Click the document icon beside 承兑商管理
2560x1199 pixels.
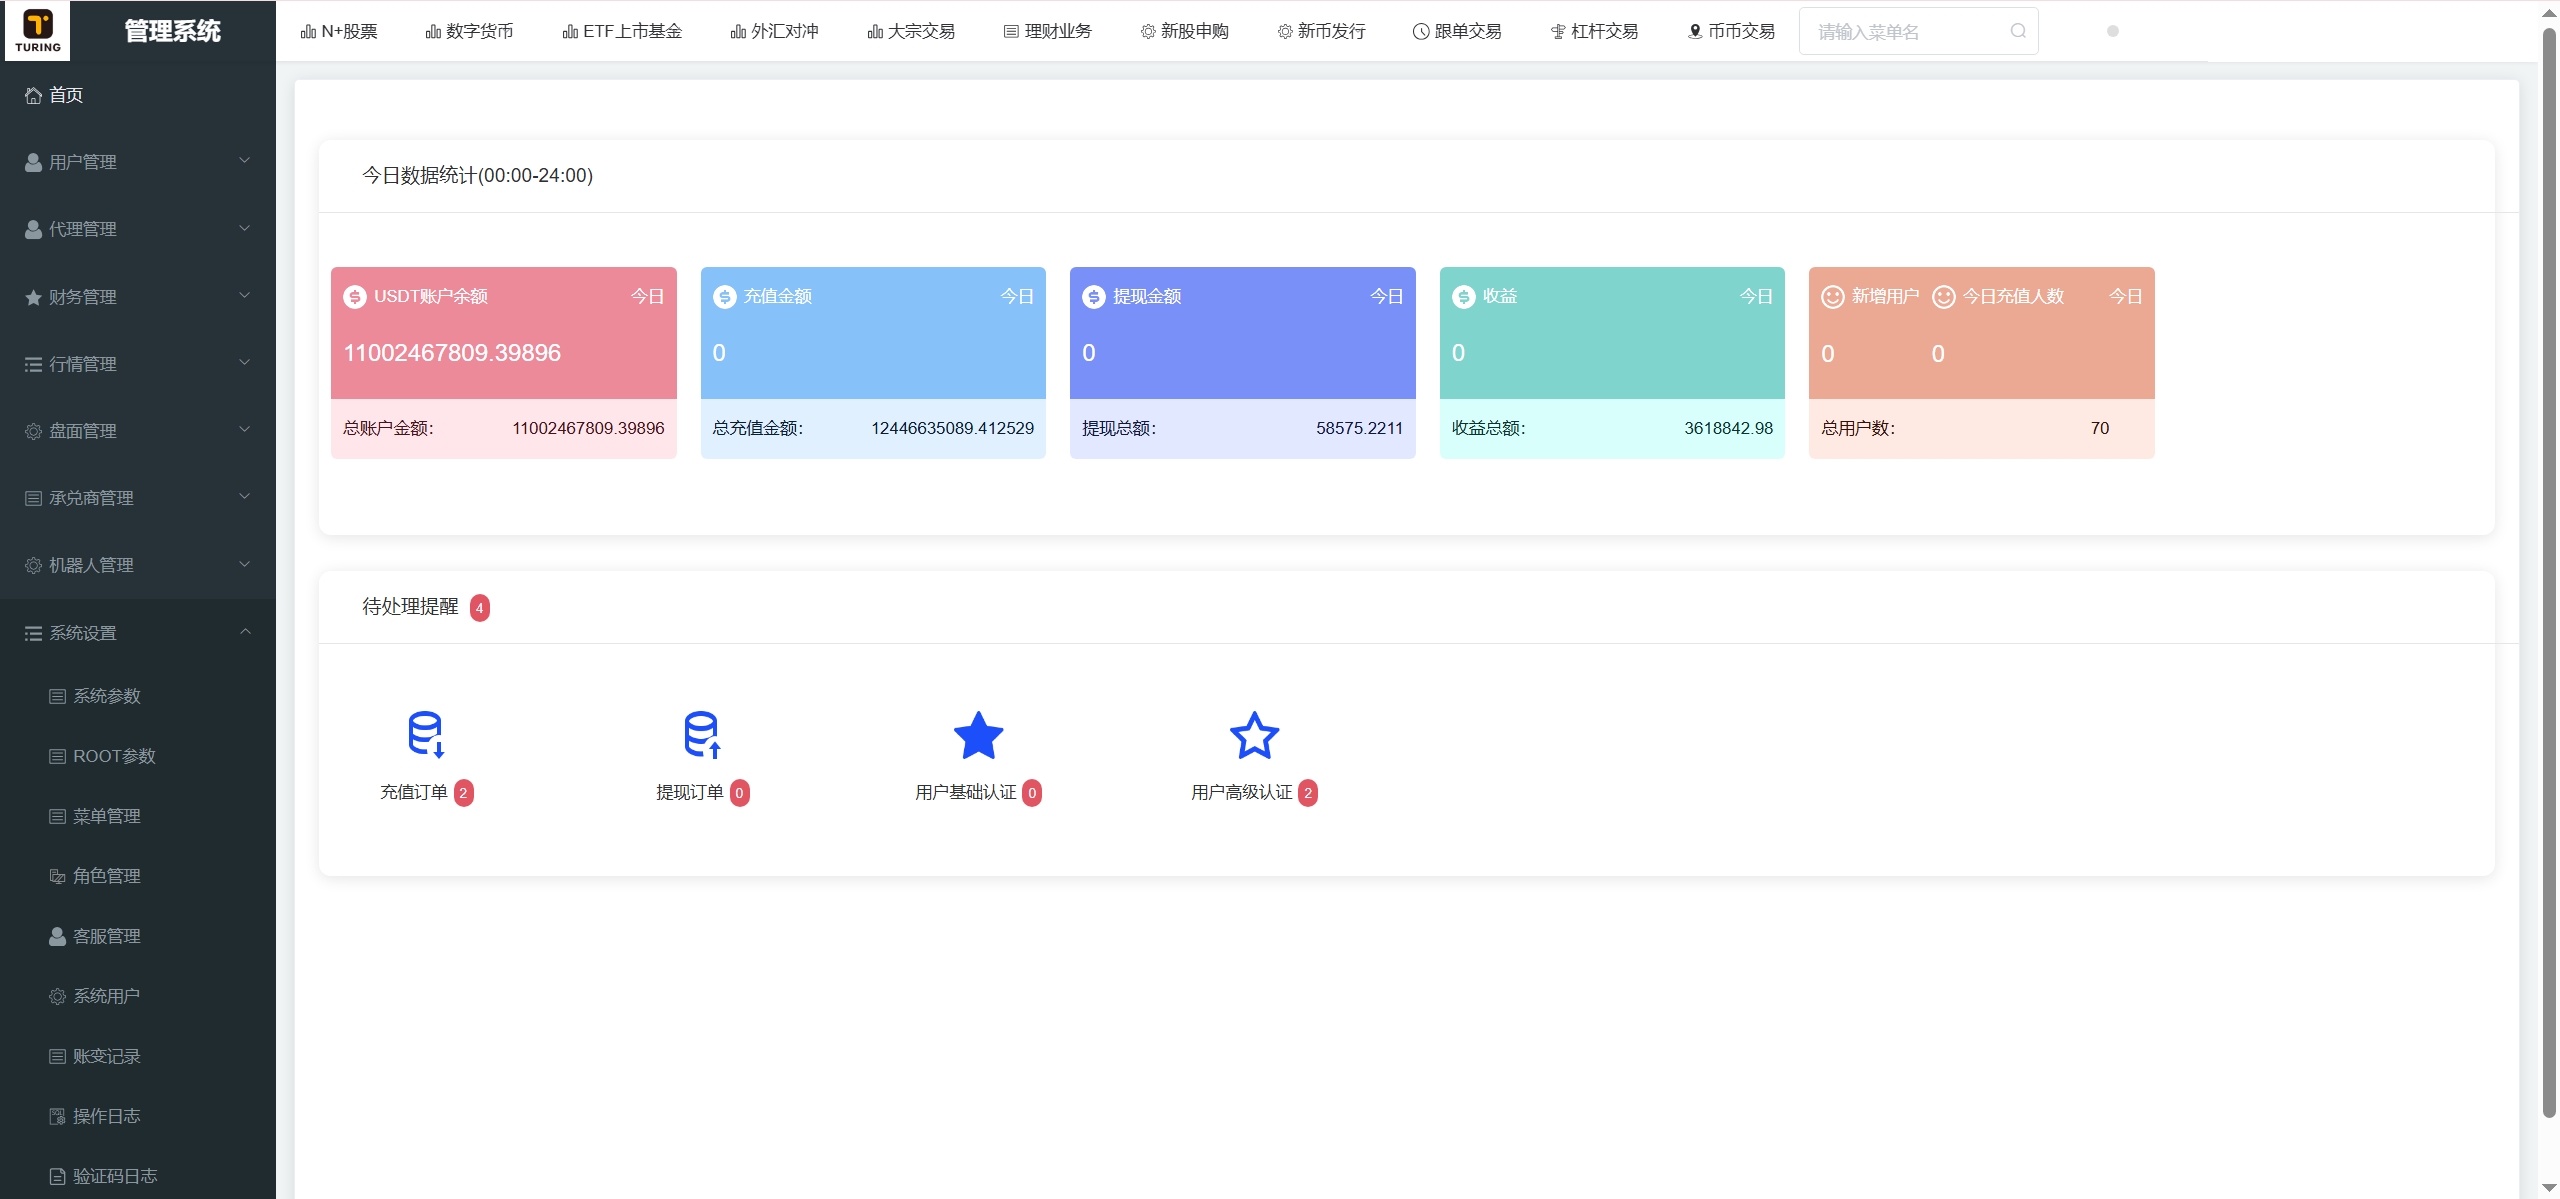(33, 498)
